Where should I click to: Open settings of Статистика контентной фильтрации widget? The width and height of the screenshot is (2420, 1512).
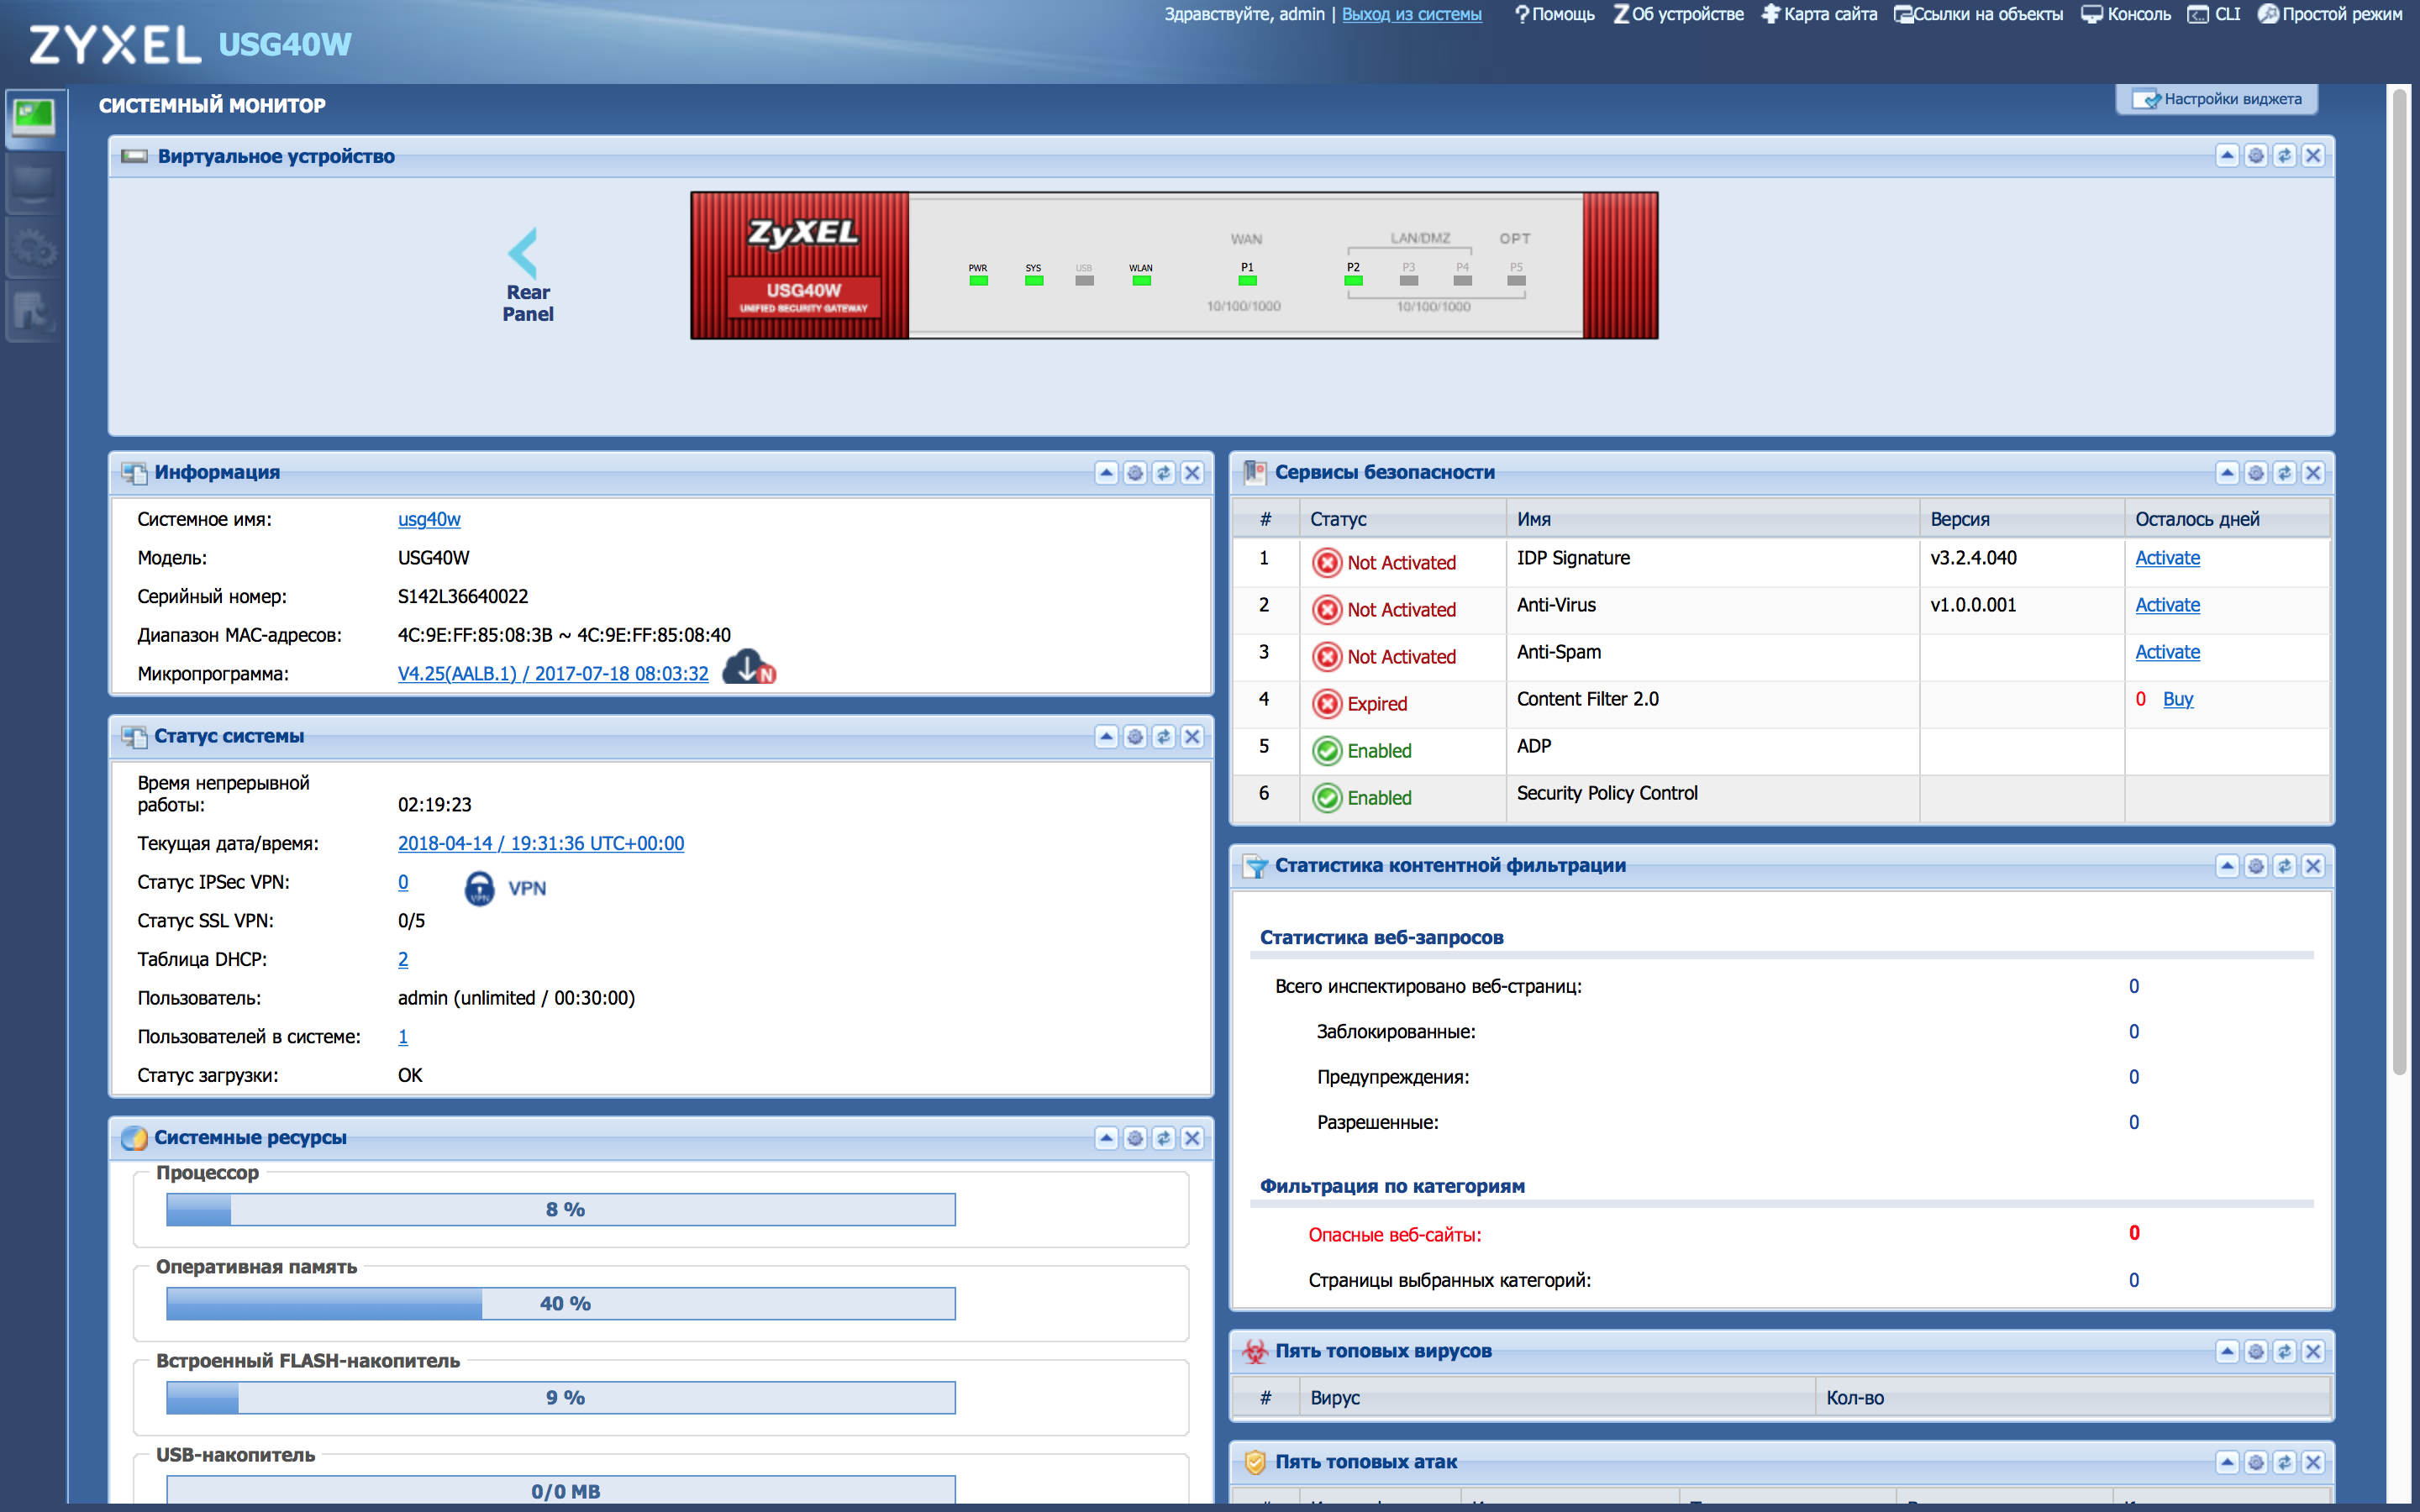pos(2256,866)
